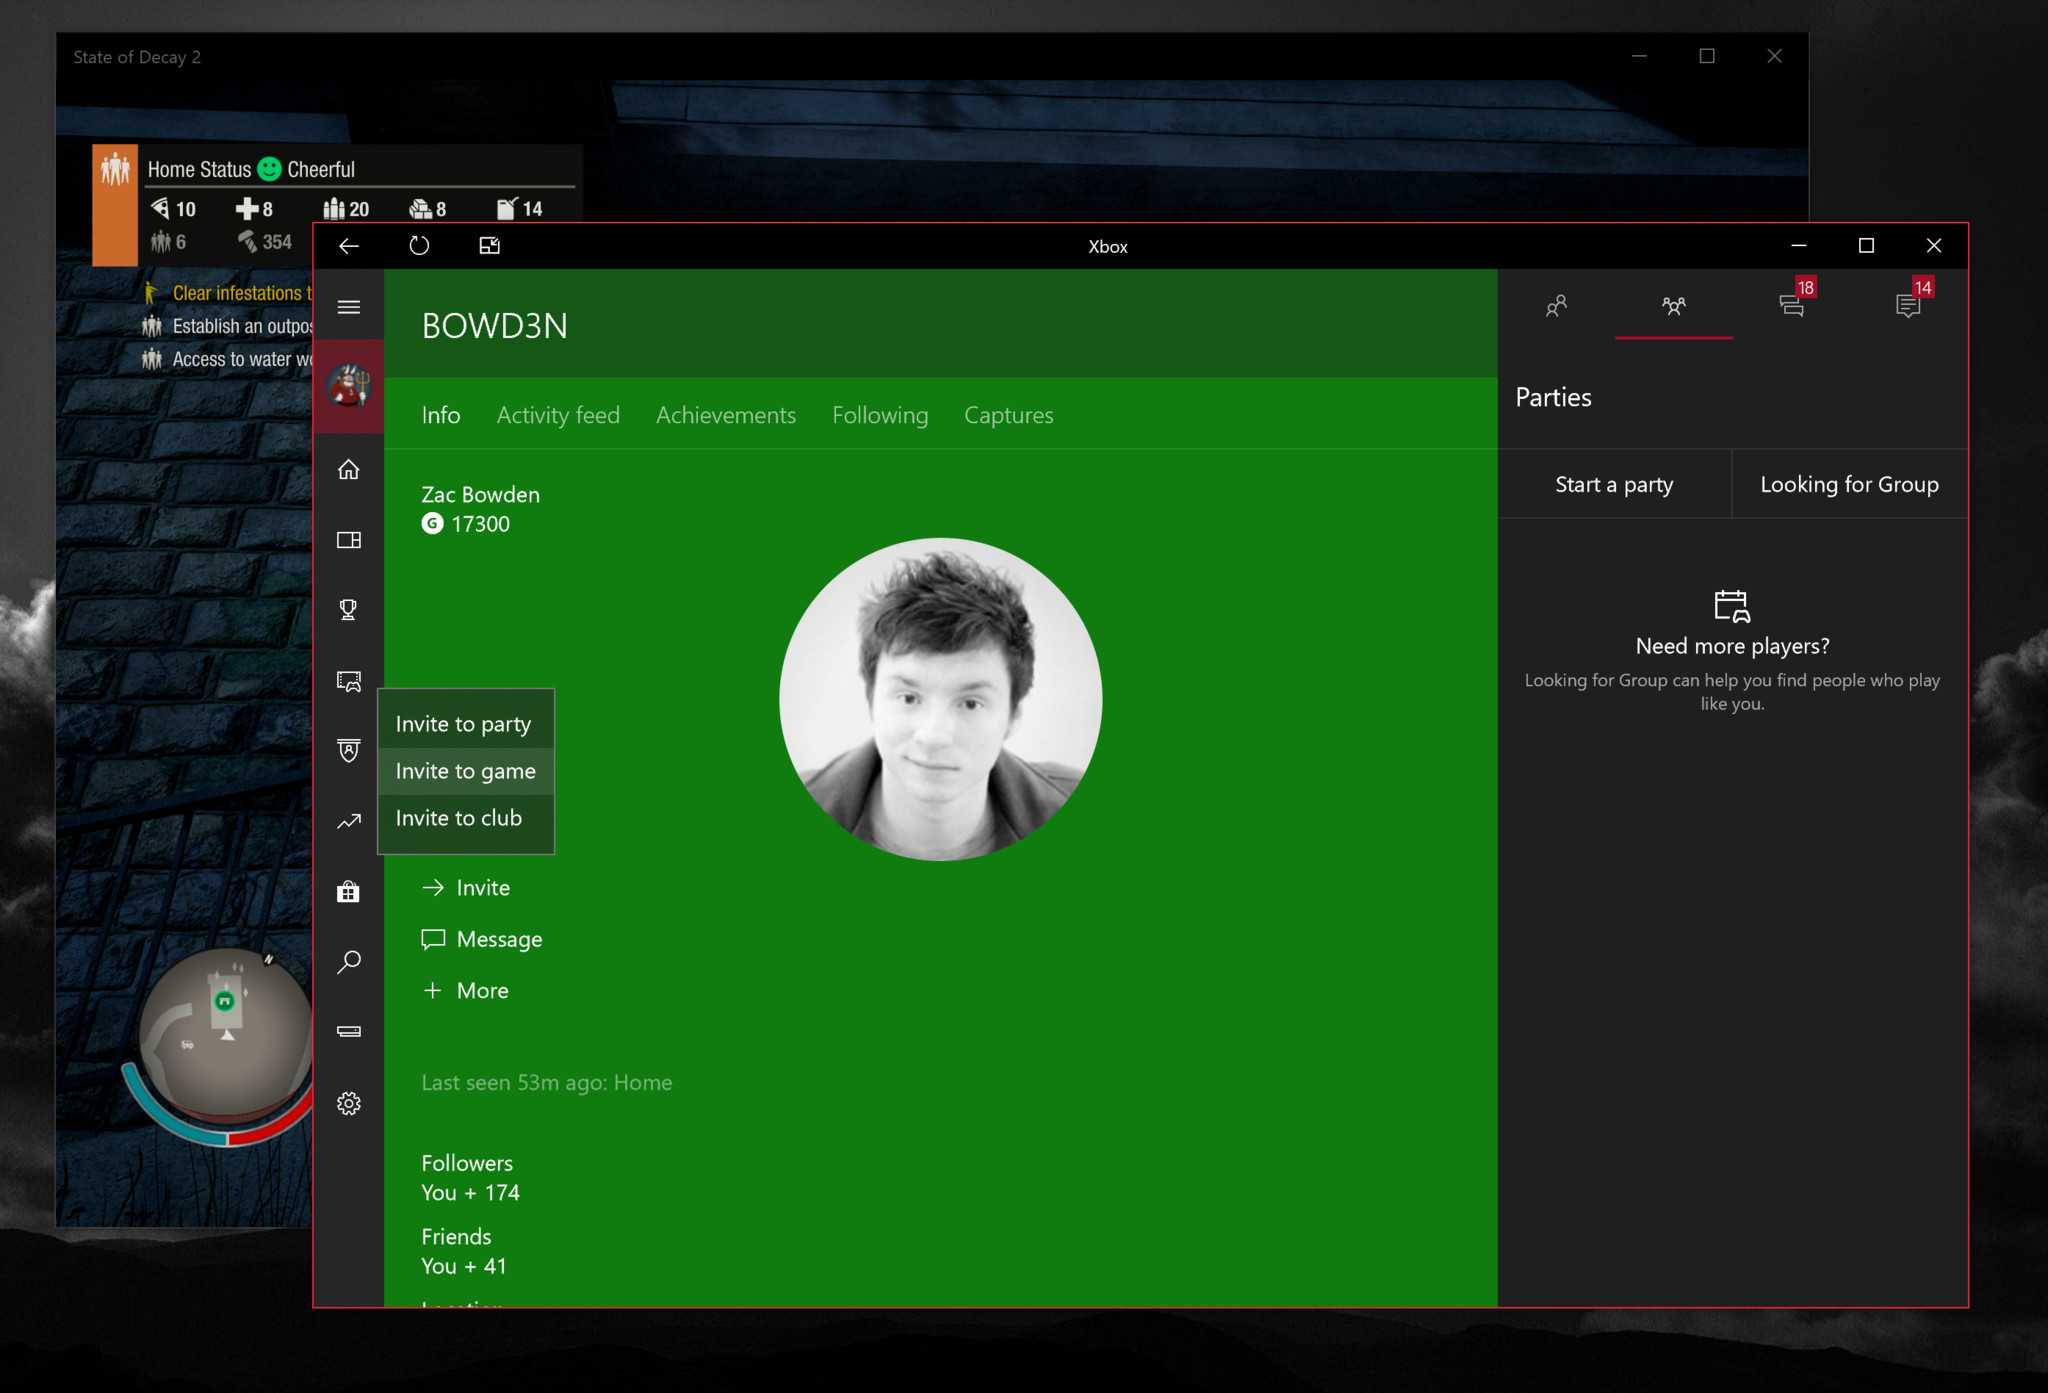2048x1393 pixels.
Task: Click the food resource count 10 in game
Action: coord(174,208)
